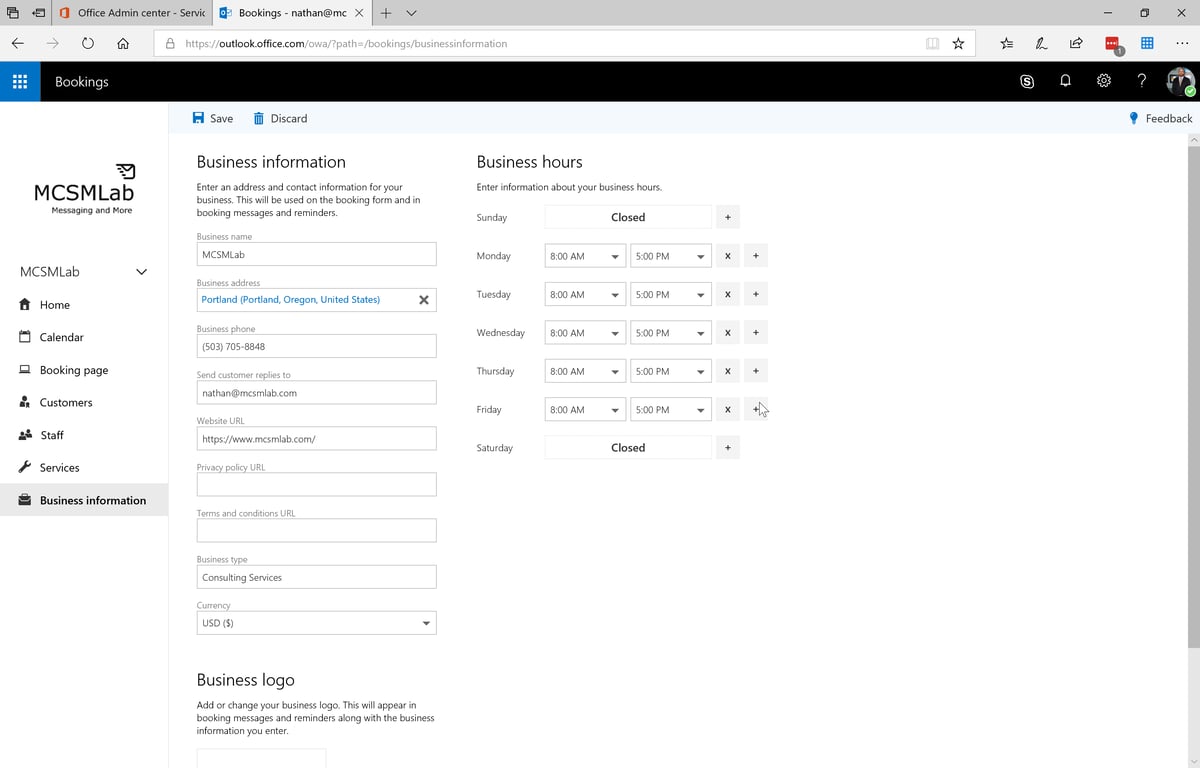1200x768 pixels.
Task: Remove Friday hours with the x button
Action: coord(727,409)
